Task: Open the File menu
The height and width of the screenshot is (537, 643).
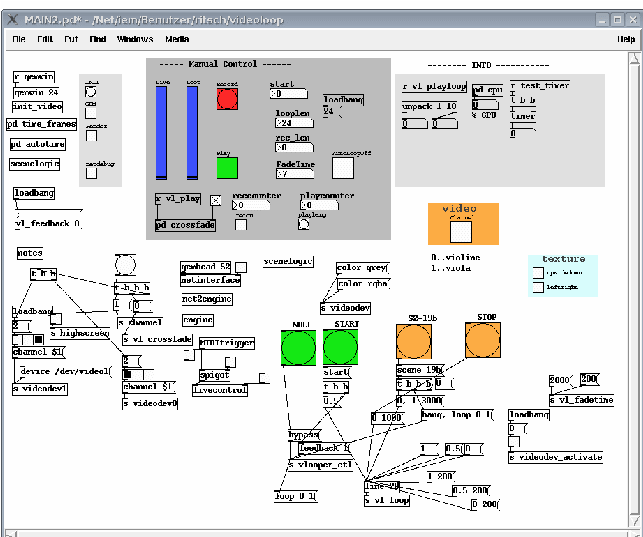Action: pos(19,39)
